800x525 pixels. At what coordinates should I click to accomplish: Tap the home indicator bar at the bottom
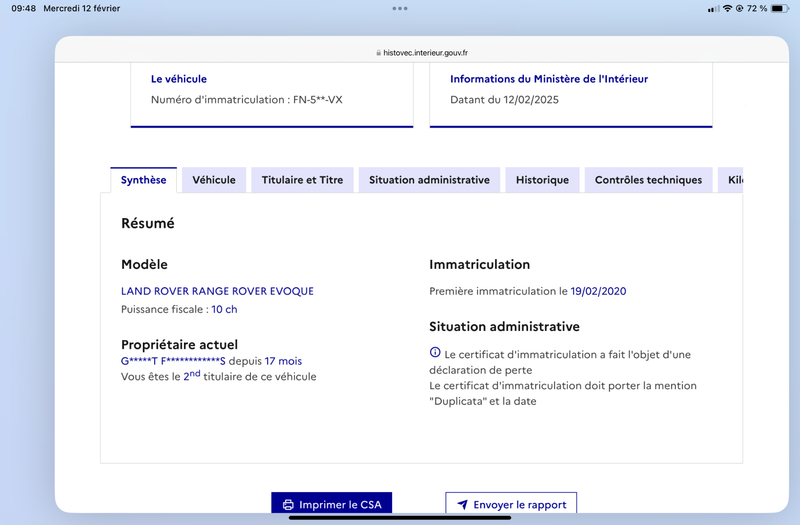[400, 518]
